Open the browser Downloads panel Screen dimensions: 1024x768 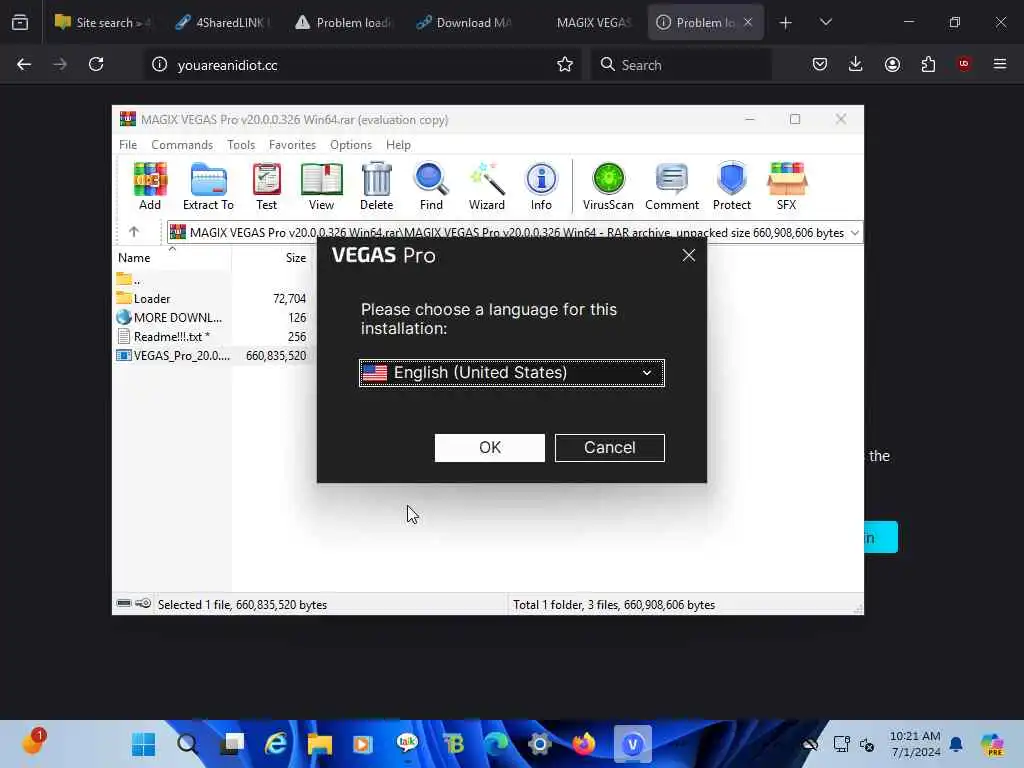(x=856, y=64)
